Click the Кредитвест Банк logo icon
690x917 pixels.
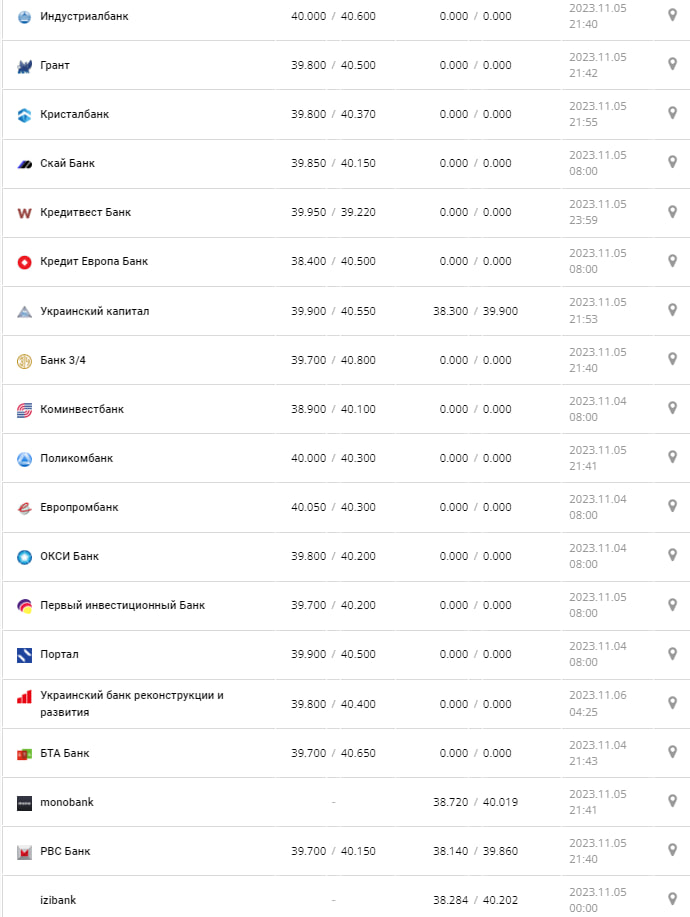(25, 213)
